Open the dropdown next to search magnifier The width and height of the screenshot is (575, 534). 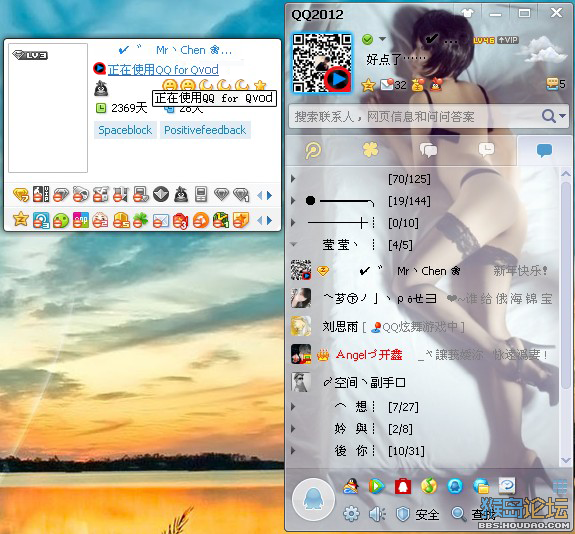pyautogui.click(x=563, y=116)
